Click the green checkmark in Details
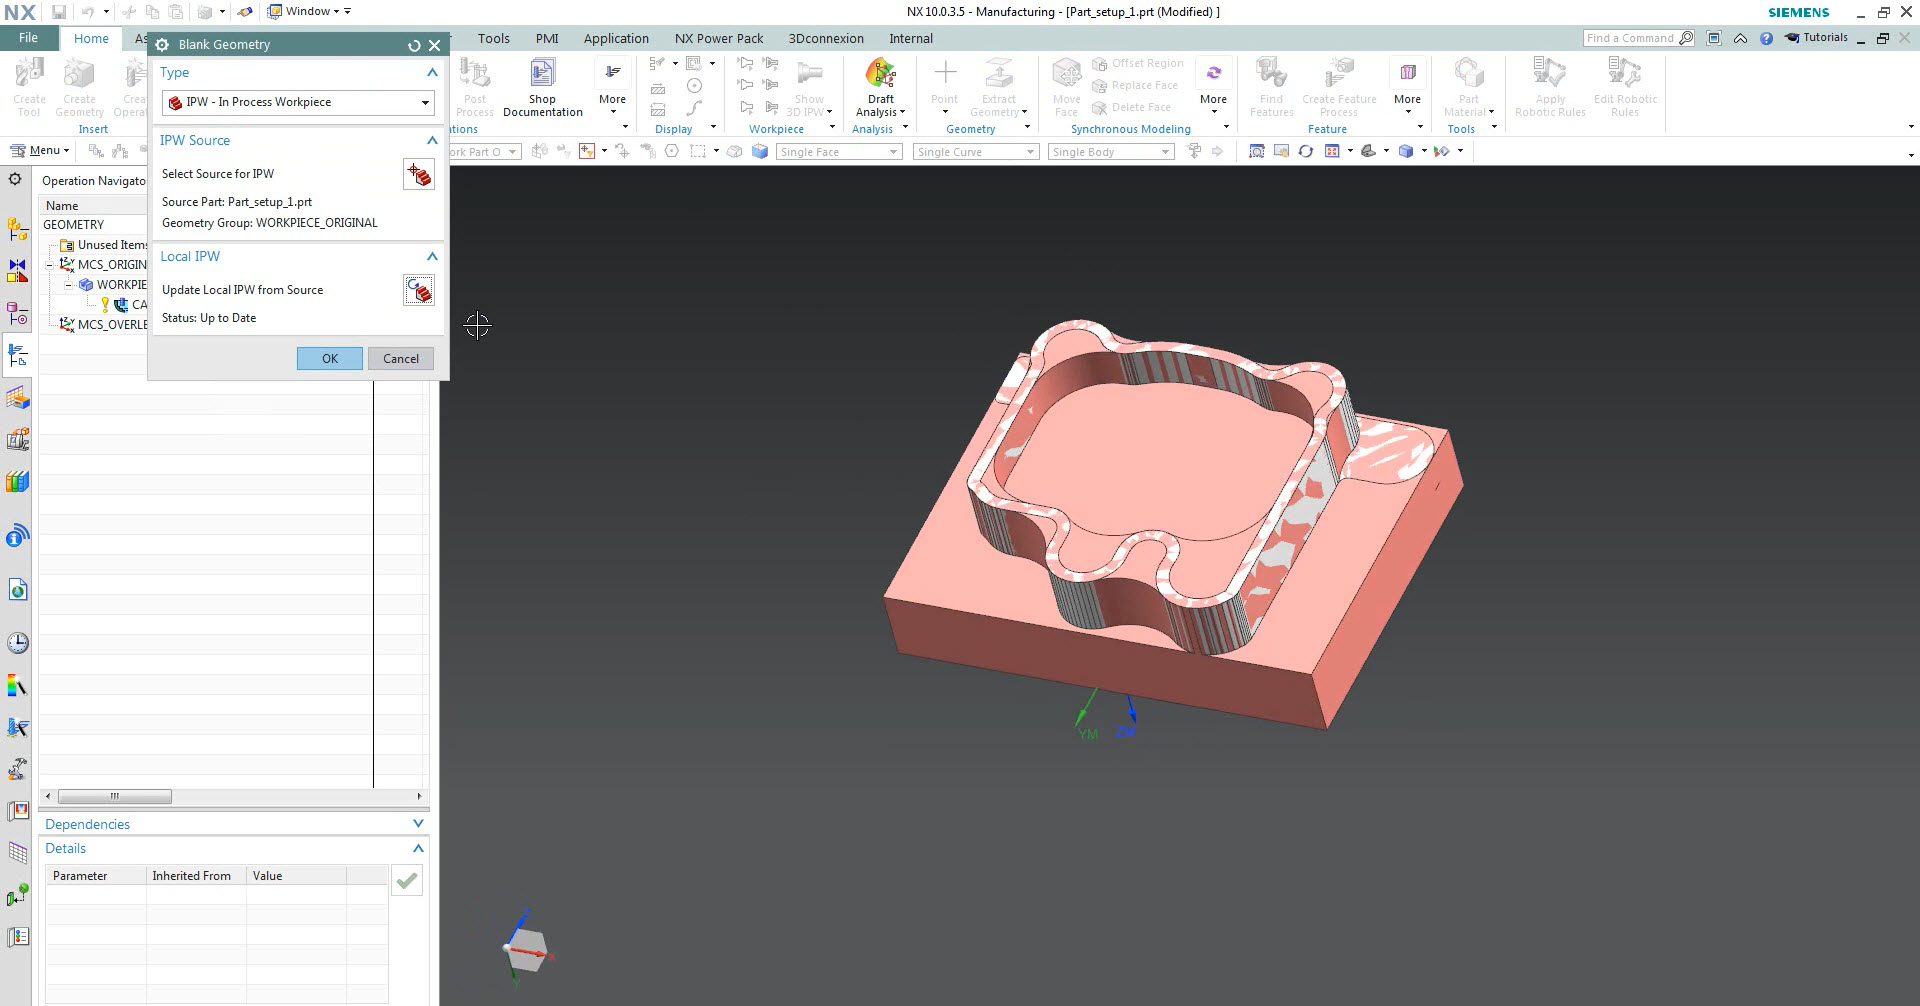This screenshot has width=1920, height=1006. 406,881
